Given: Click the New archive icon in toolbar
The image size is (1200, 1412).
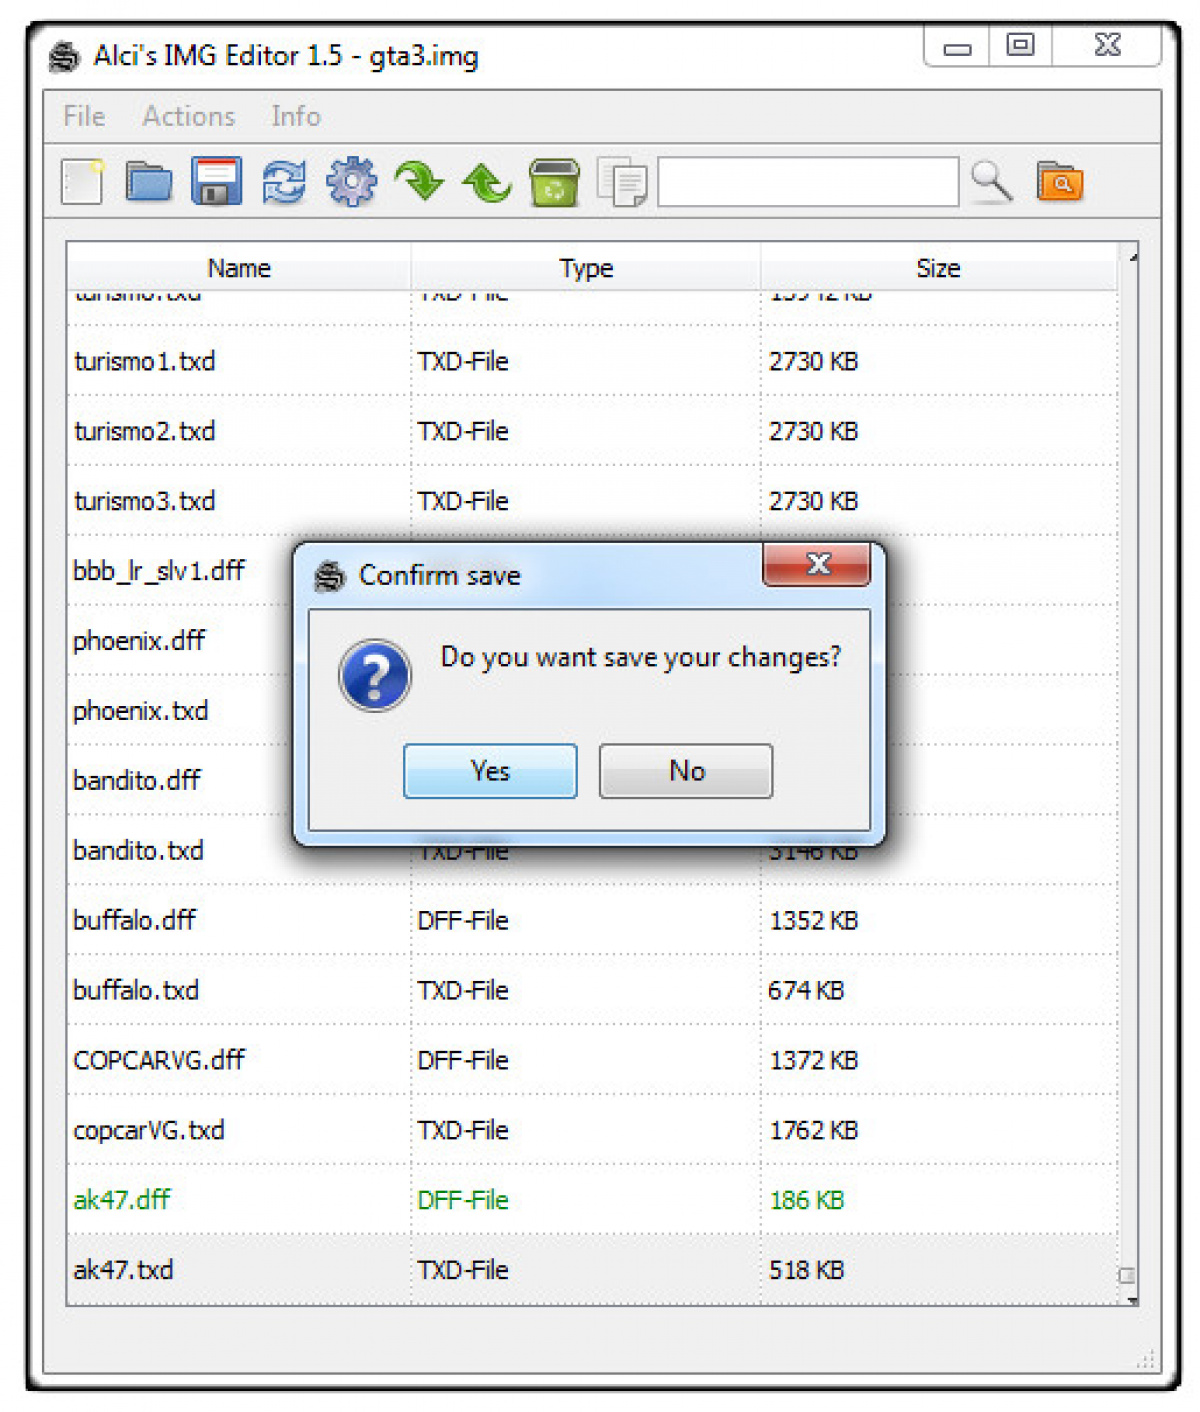Looking at the screenshot, I should point(82,182).
